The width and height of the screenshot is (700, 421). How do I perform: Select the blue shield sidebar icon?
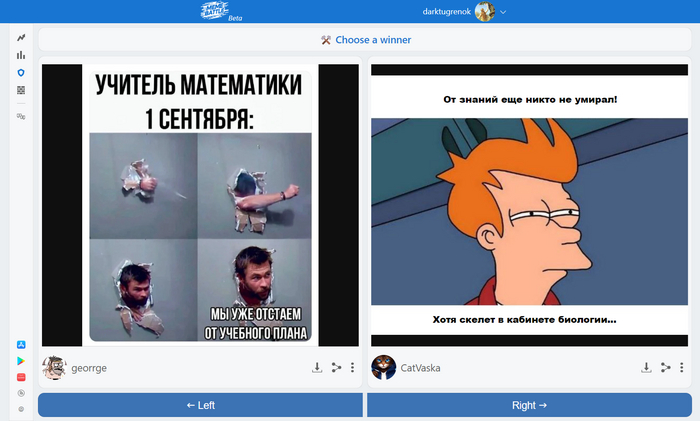tap(21, 73)
